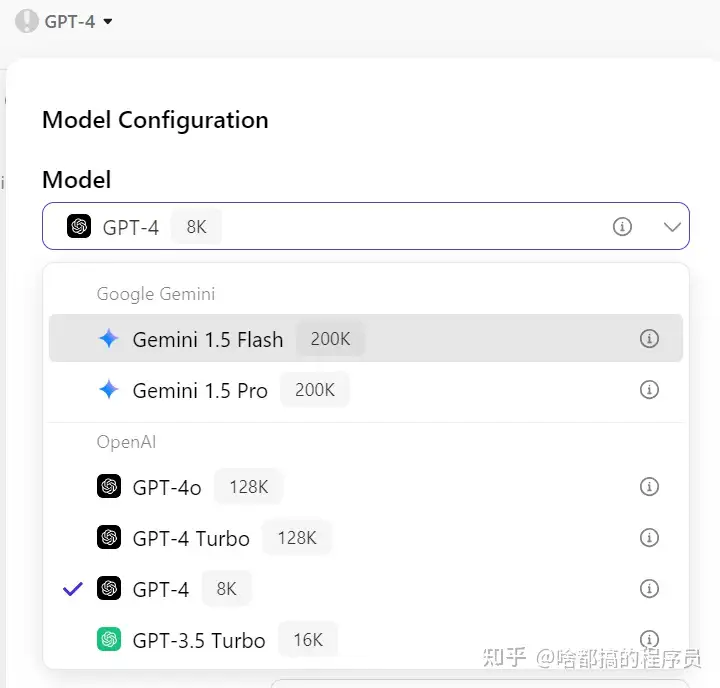Click the blue Gemini 1.5 Pro sparkle icon
720x688 pixels.
click(109, 390)
